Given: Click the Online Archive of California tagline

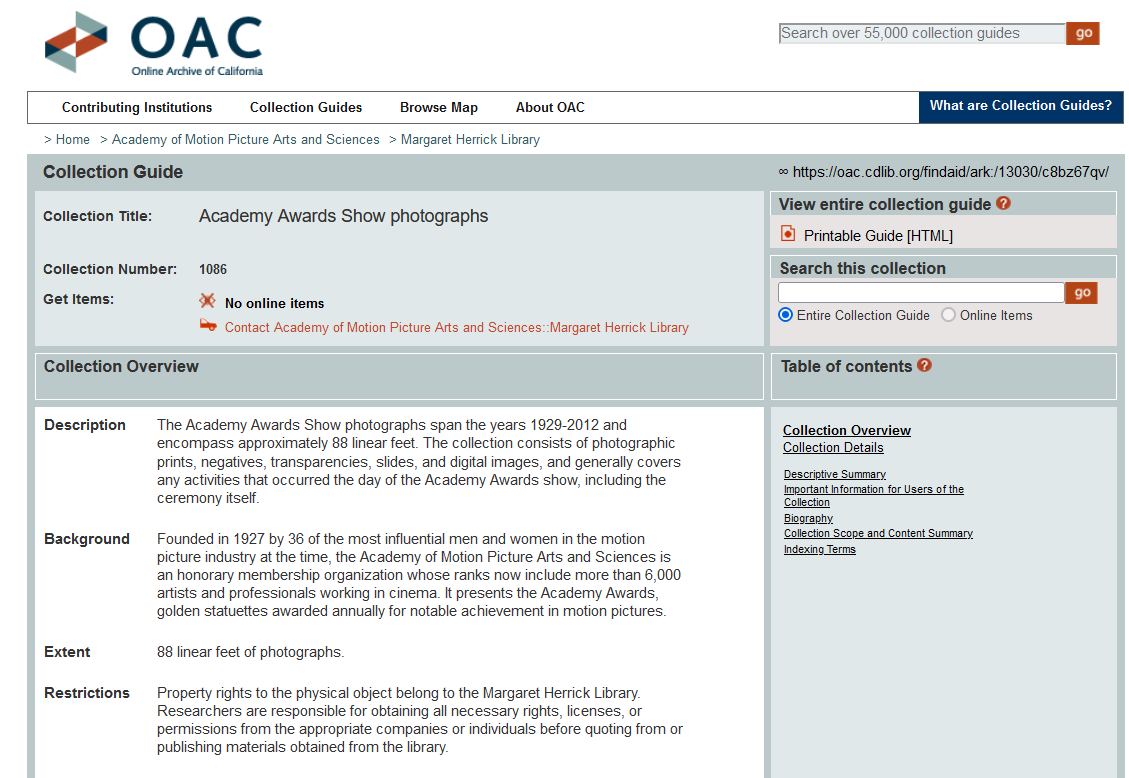Looking at the screenshot, I should click(x=197, y=71).
